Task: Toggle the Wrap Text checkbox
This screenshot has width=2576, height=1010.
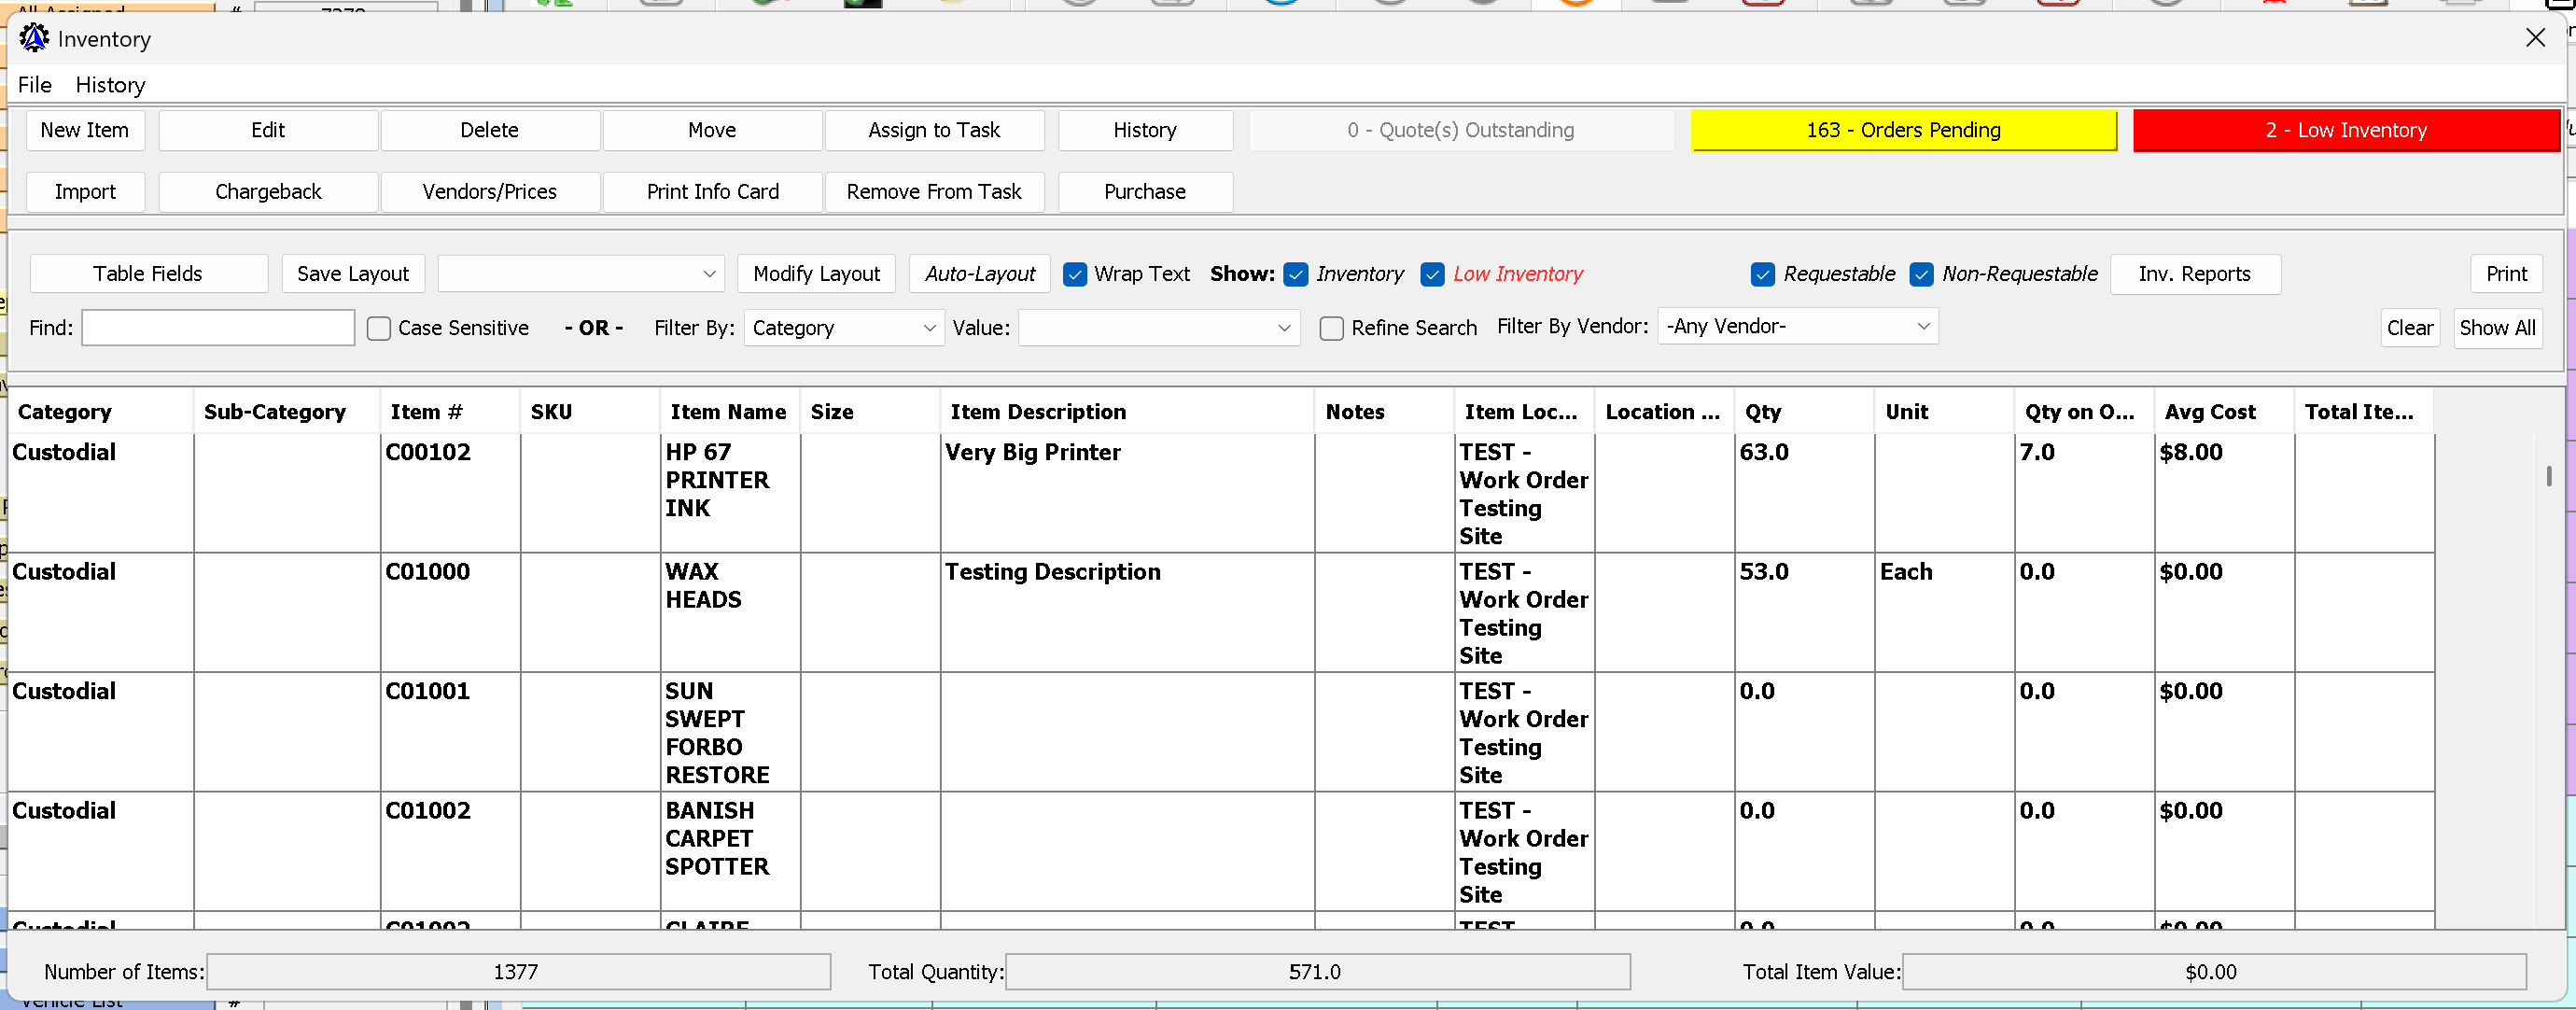Action: tap(1075, 274)
